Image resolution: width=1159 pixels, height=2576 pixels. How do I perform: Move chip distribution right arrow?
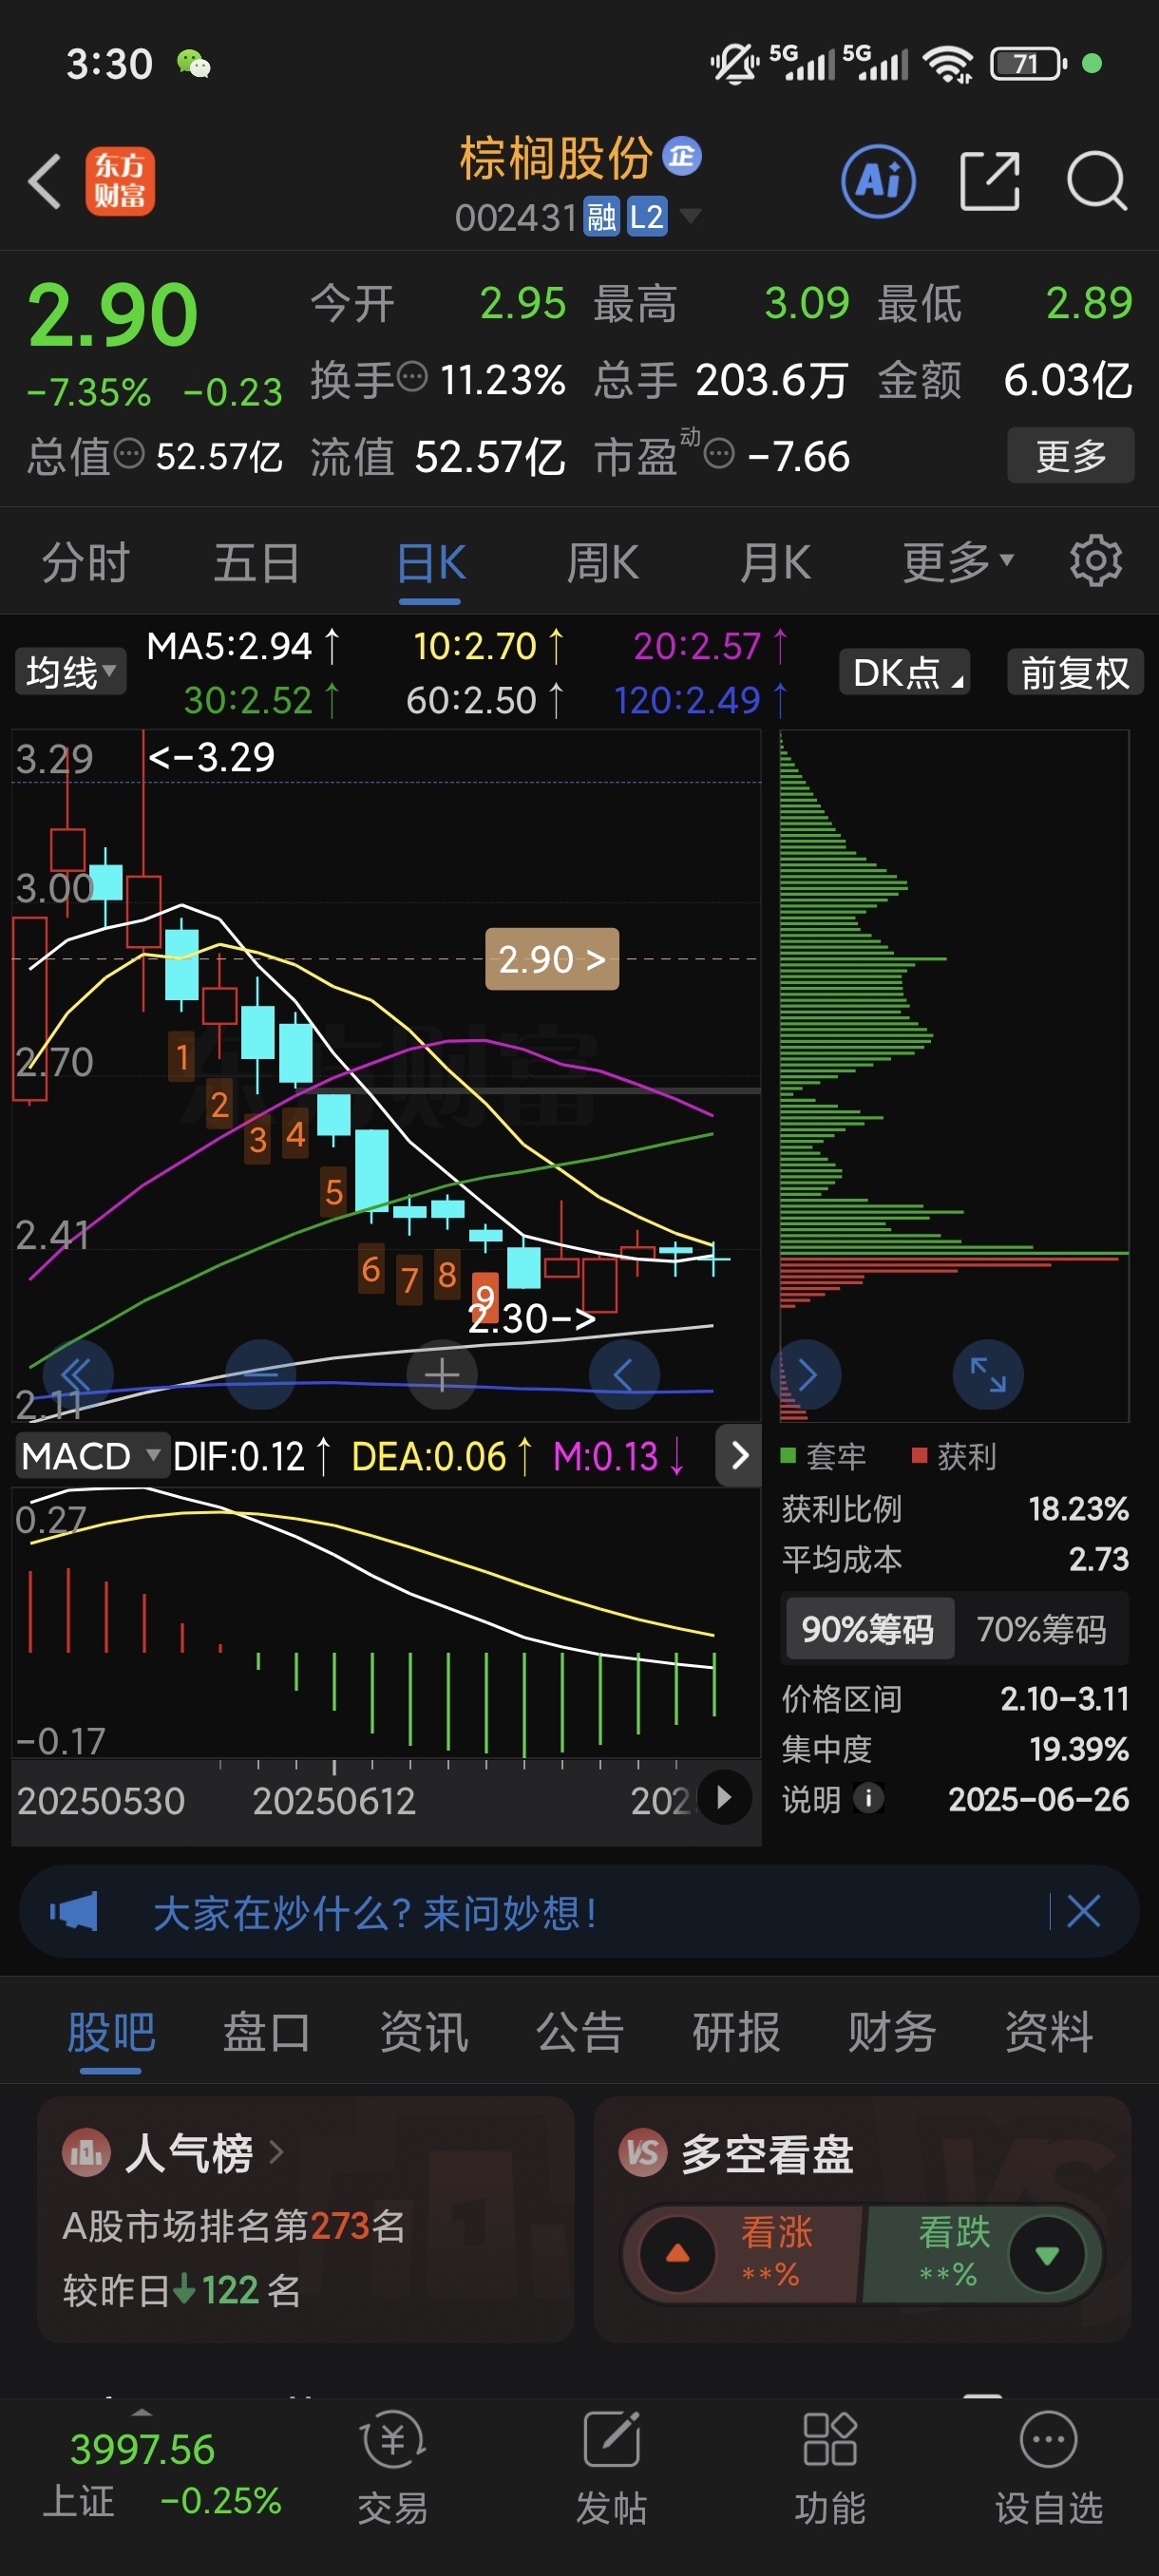coord(806,1375)
